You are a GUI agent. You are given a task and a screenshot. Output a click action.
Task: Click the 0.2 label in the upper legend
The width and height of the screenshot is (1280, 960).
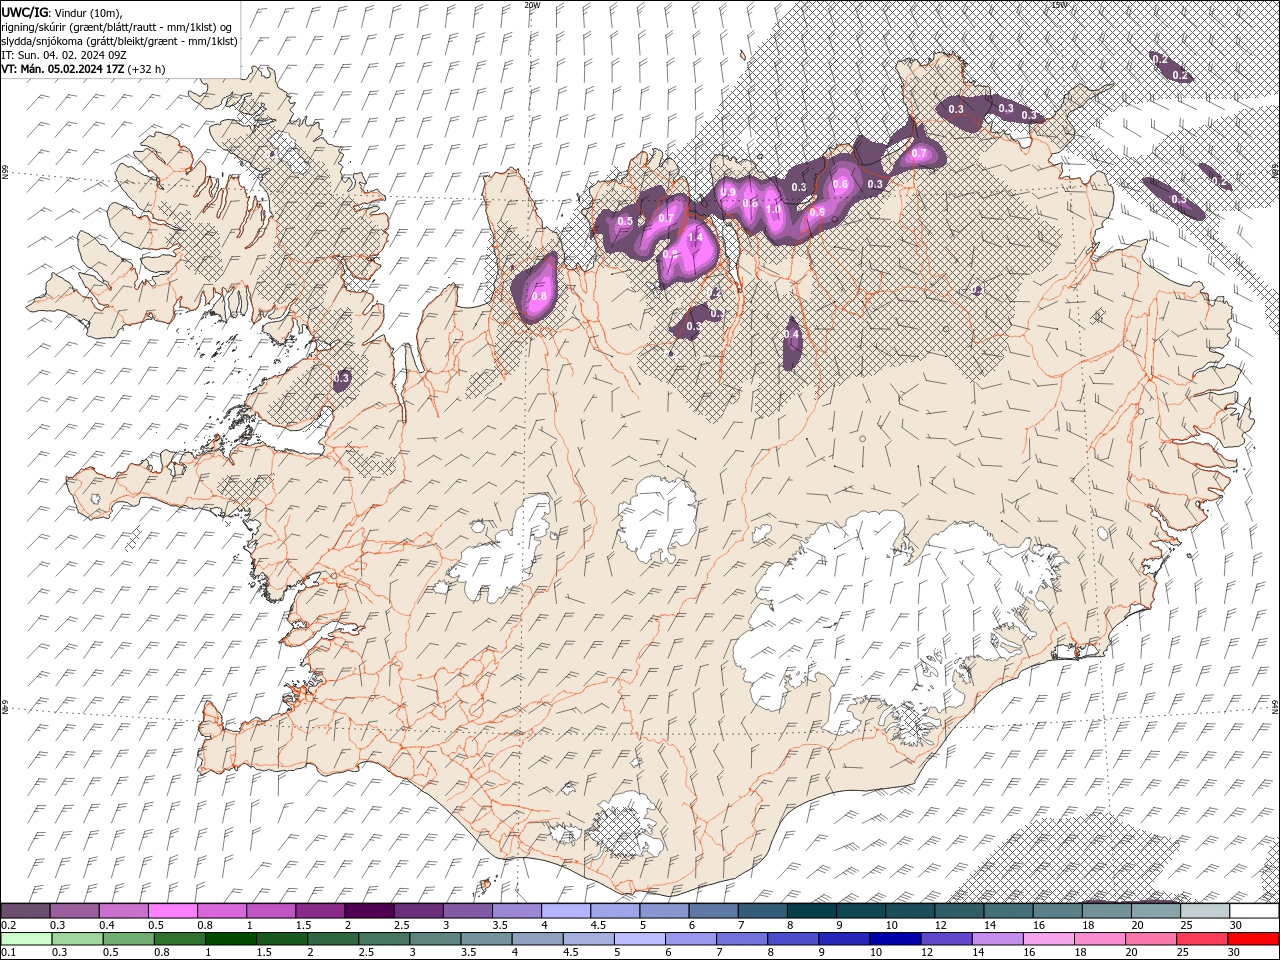point(8,925)
